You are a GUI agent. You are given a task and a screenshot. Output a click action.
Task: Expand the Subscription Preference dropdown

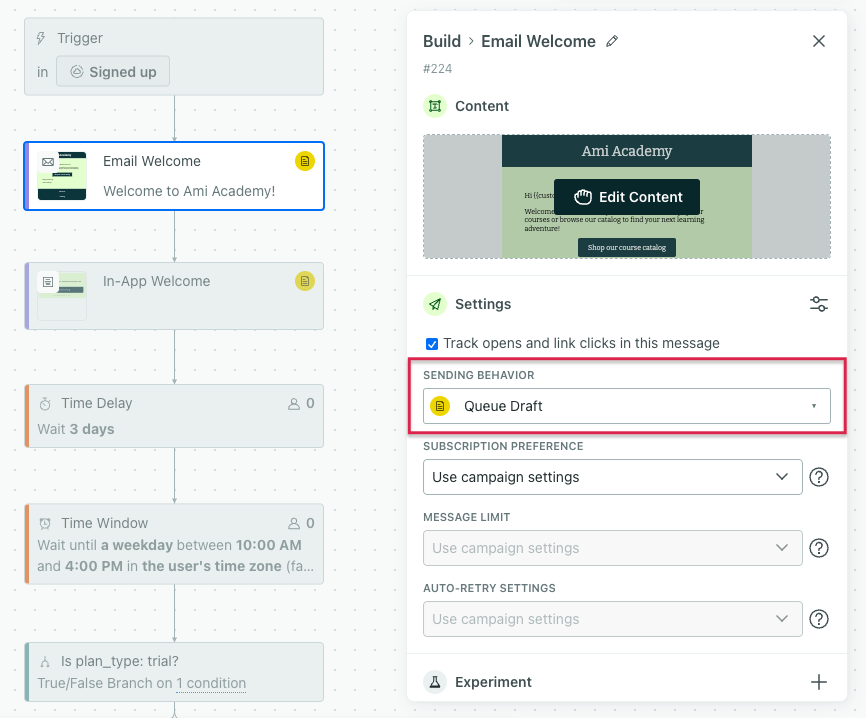click(612, 477)
